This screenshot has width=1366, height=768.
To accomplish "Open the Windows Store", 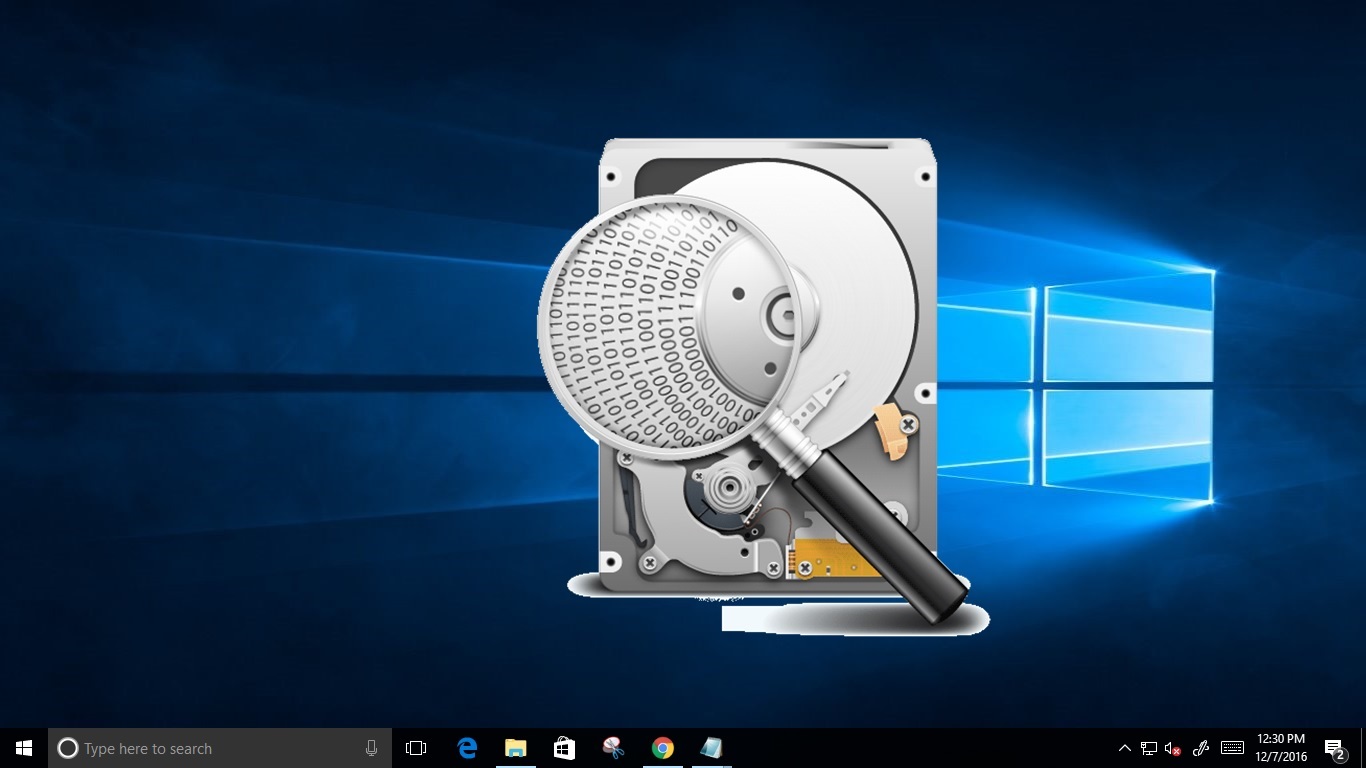I will pyautogui.click(x=565, y=748).
